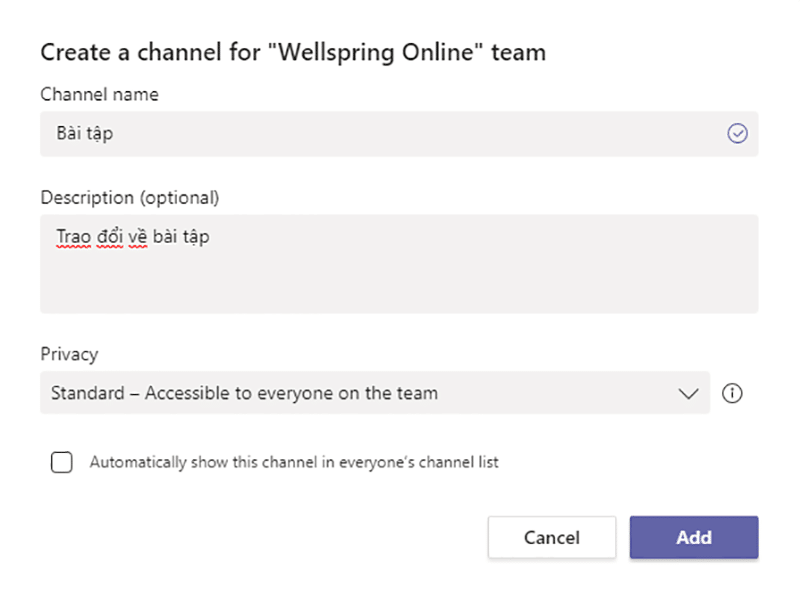This screenshot has height=595, width=800.
Task: Click the 'Description (optional)' label
Action: pos(130,197)
